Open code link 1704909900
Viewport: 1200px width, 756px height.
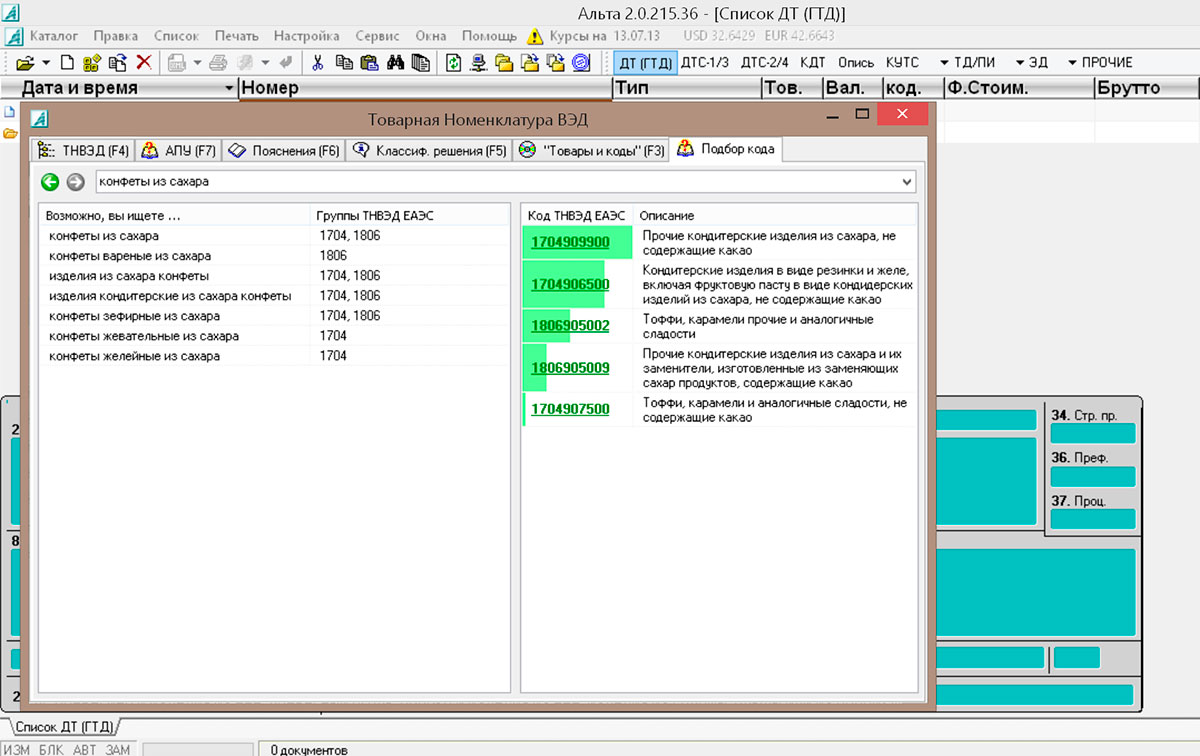[x=569, y=242]
